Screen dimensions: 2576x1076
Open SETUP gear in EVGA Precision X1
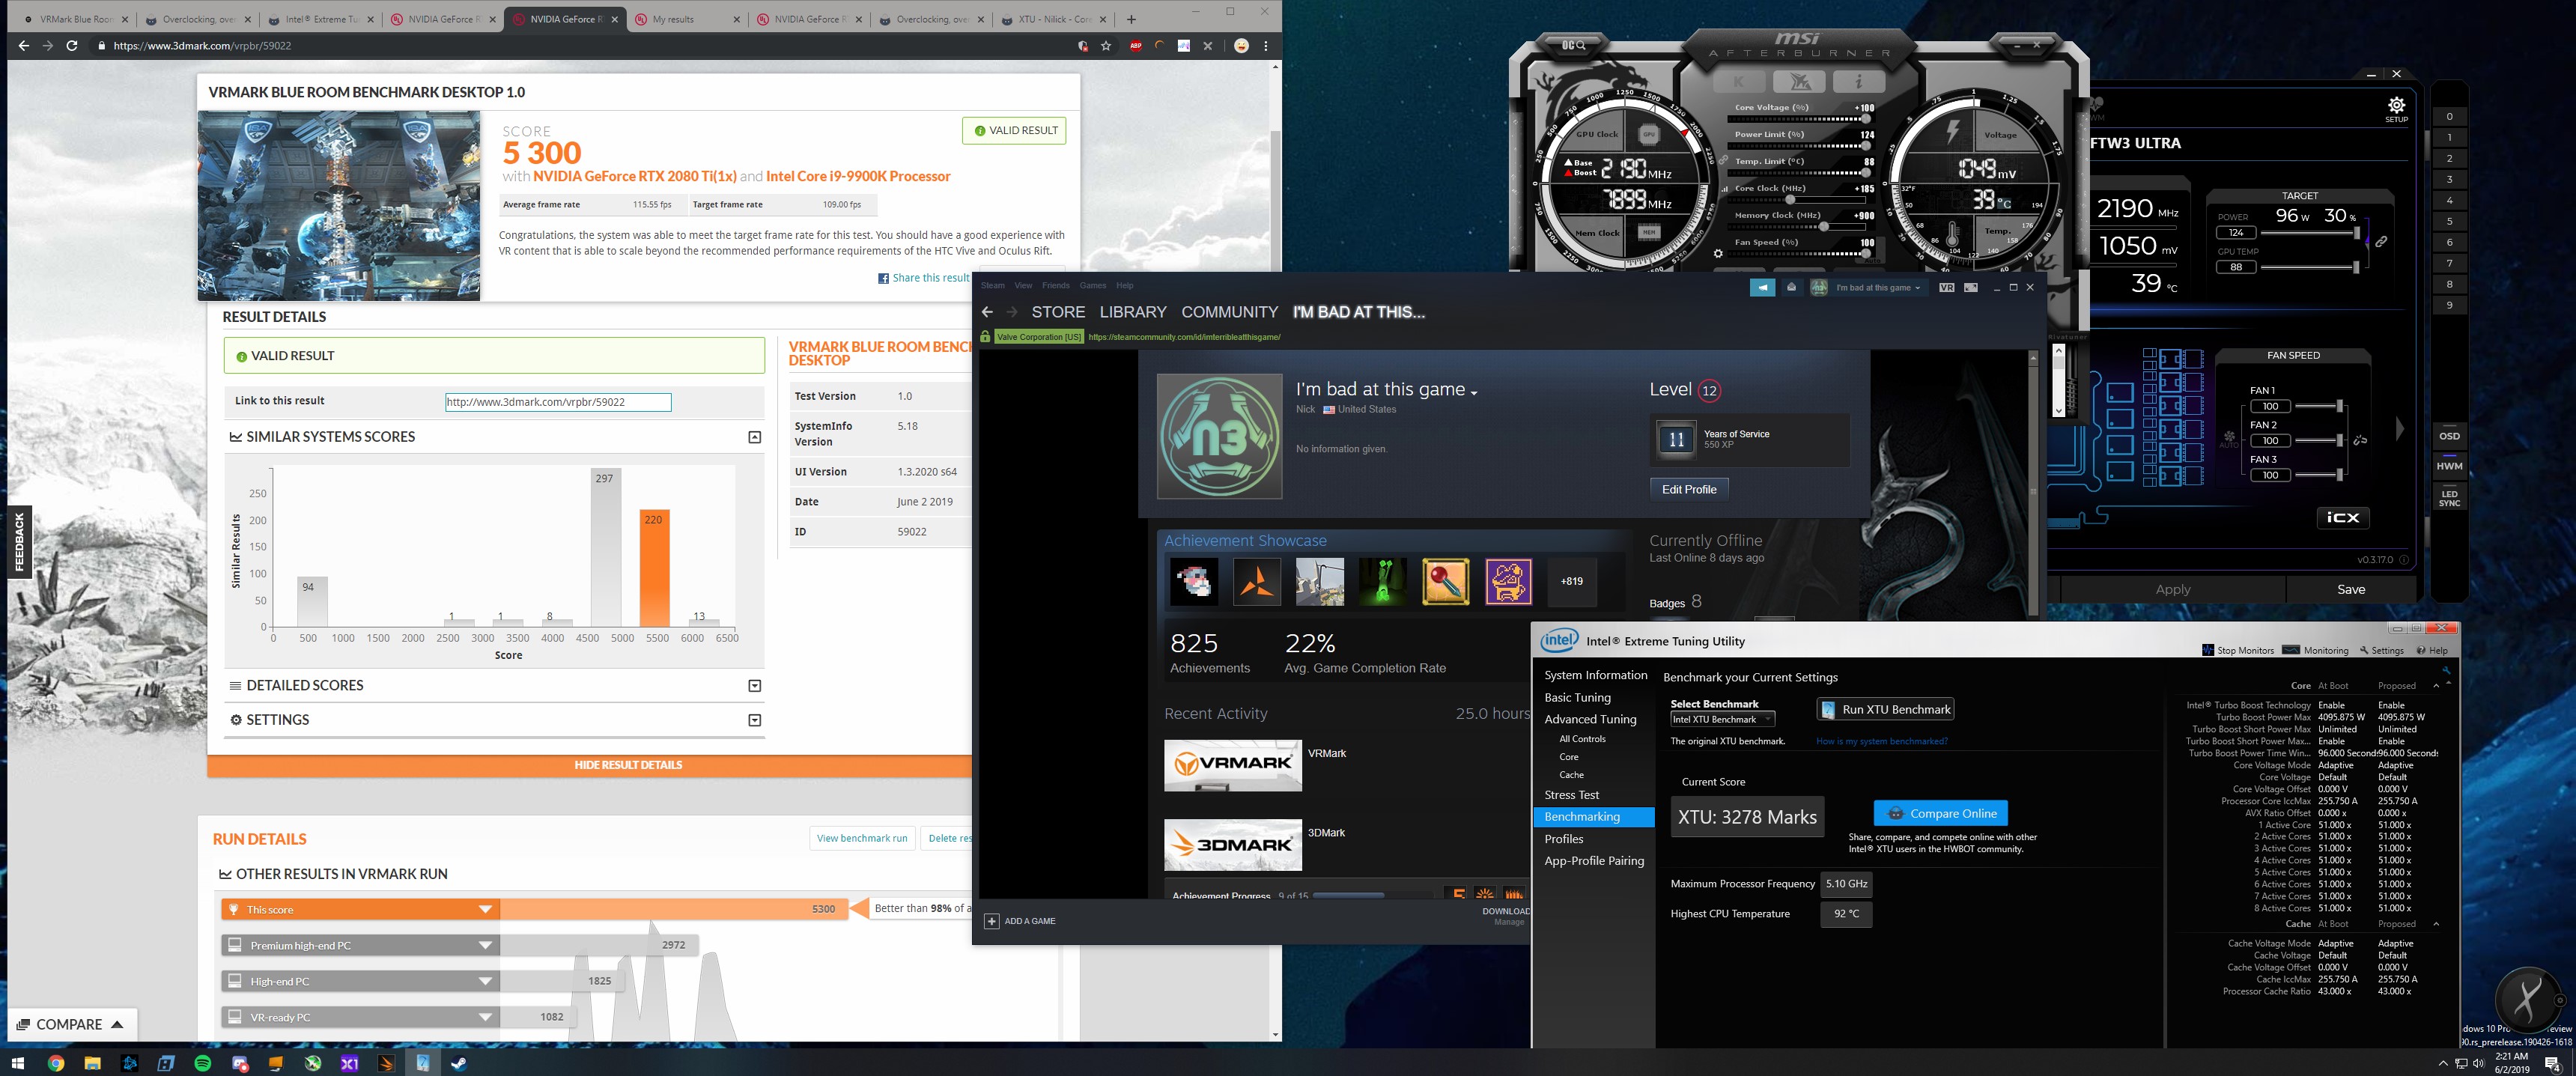2396,109
